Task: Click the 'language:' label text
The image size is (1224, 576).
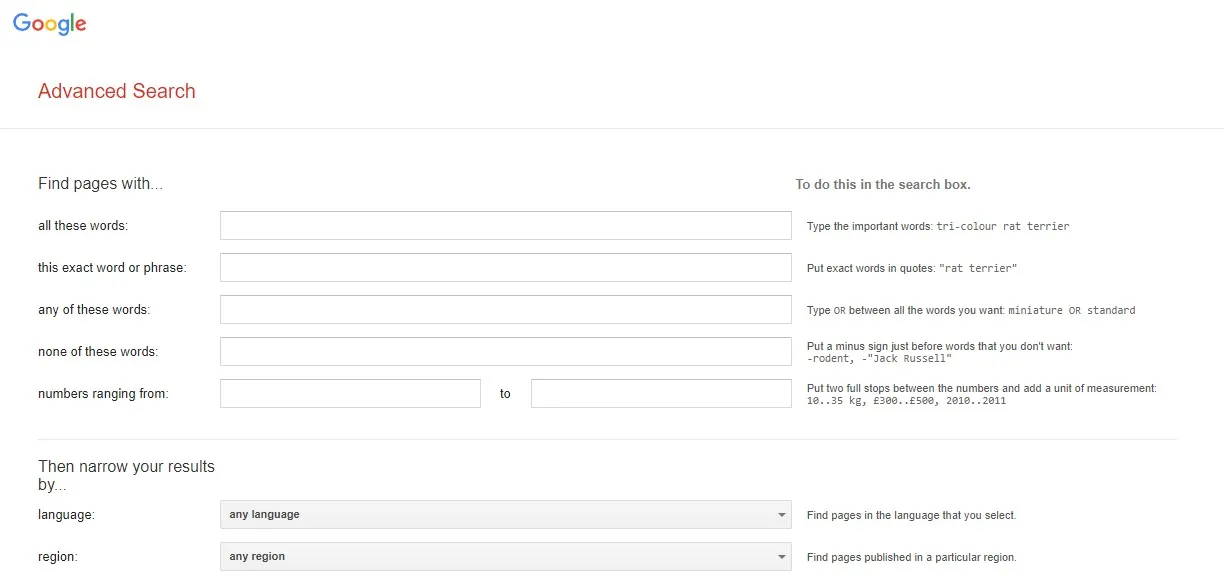Action: pos(66,515)
